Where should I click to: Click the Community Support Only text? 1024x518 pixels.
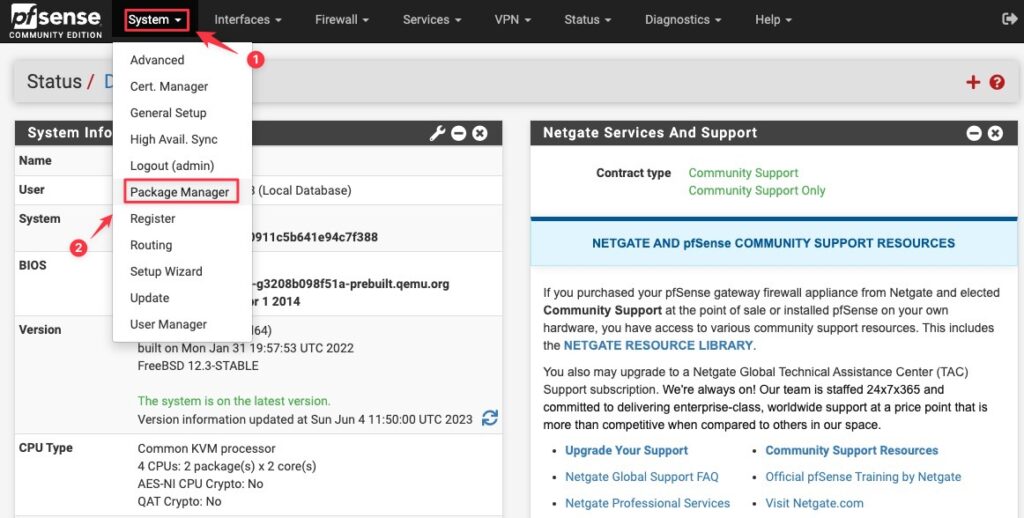[x=757, y=191]
